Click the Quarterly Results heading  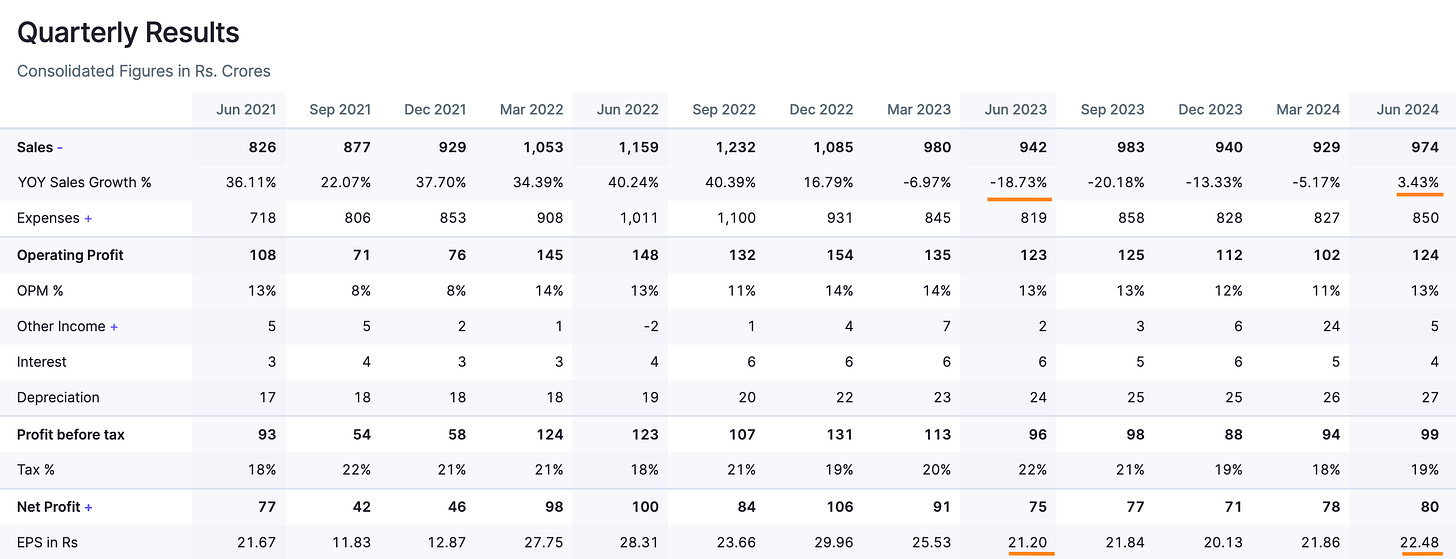coord(129,33)
